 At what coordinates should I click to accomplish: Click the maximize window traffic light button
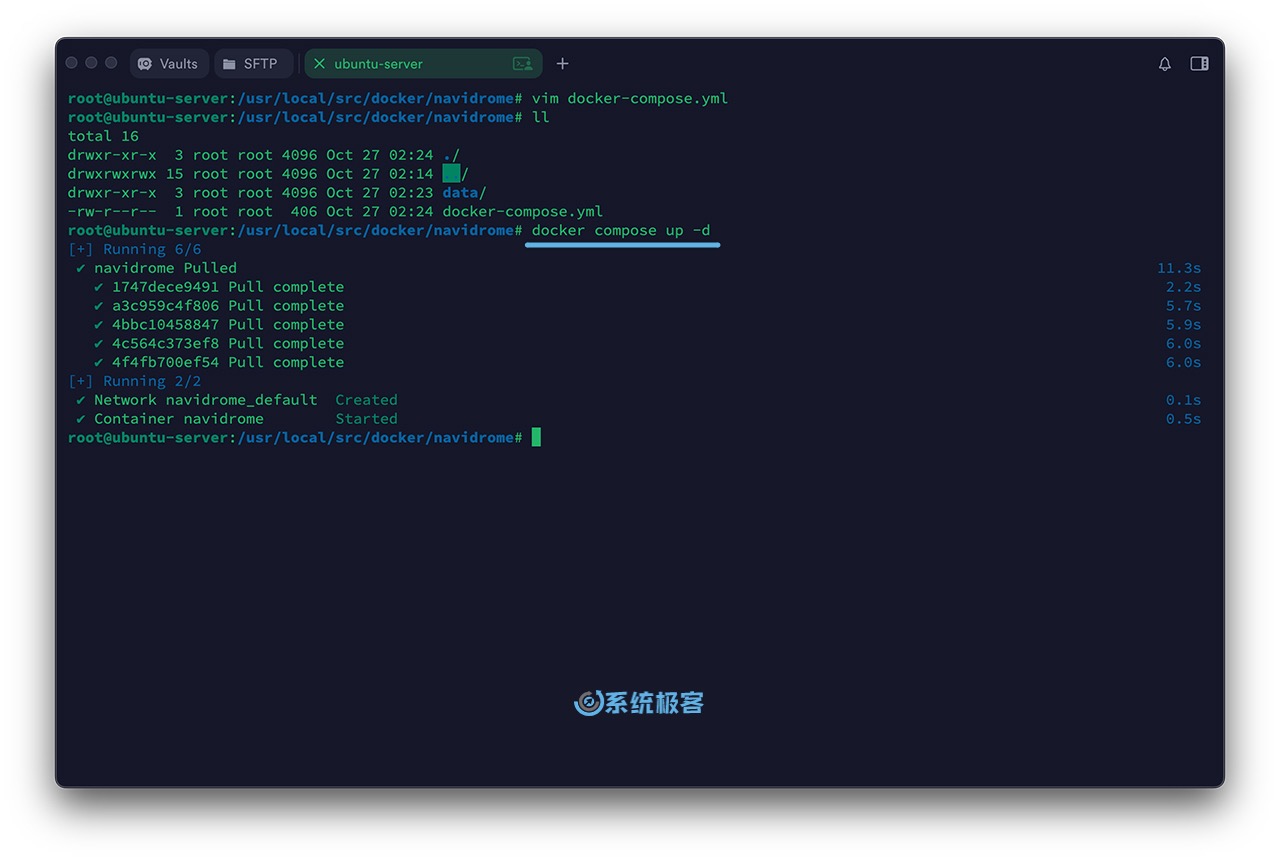111,63
